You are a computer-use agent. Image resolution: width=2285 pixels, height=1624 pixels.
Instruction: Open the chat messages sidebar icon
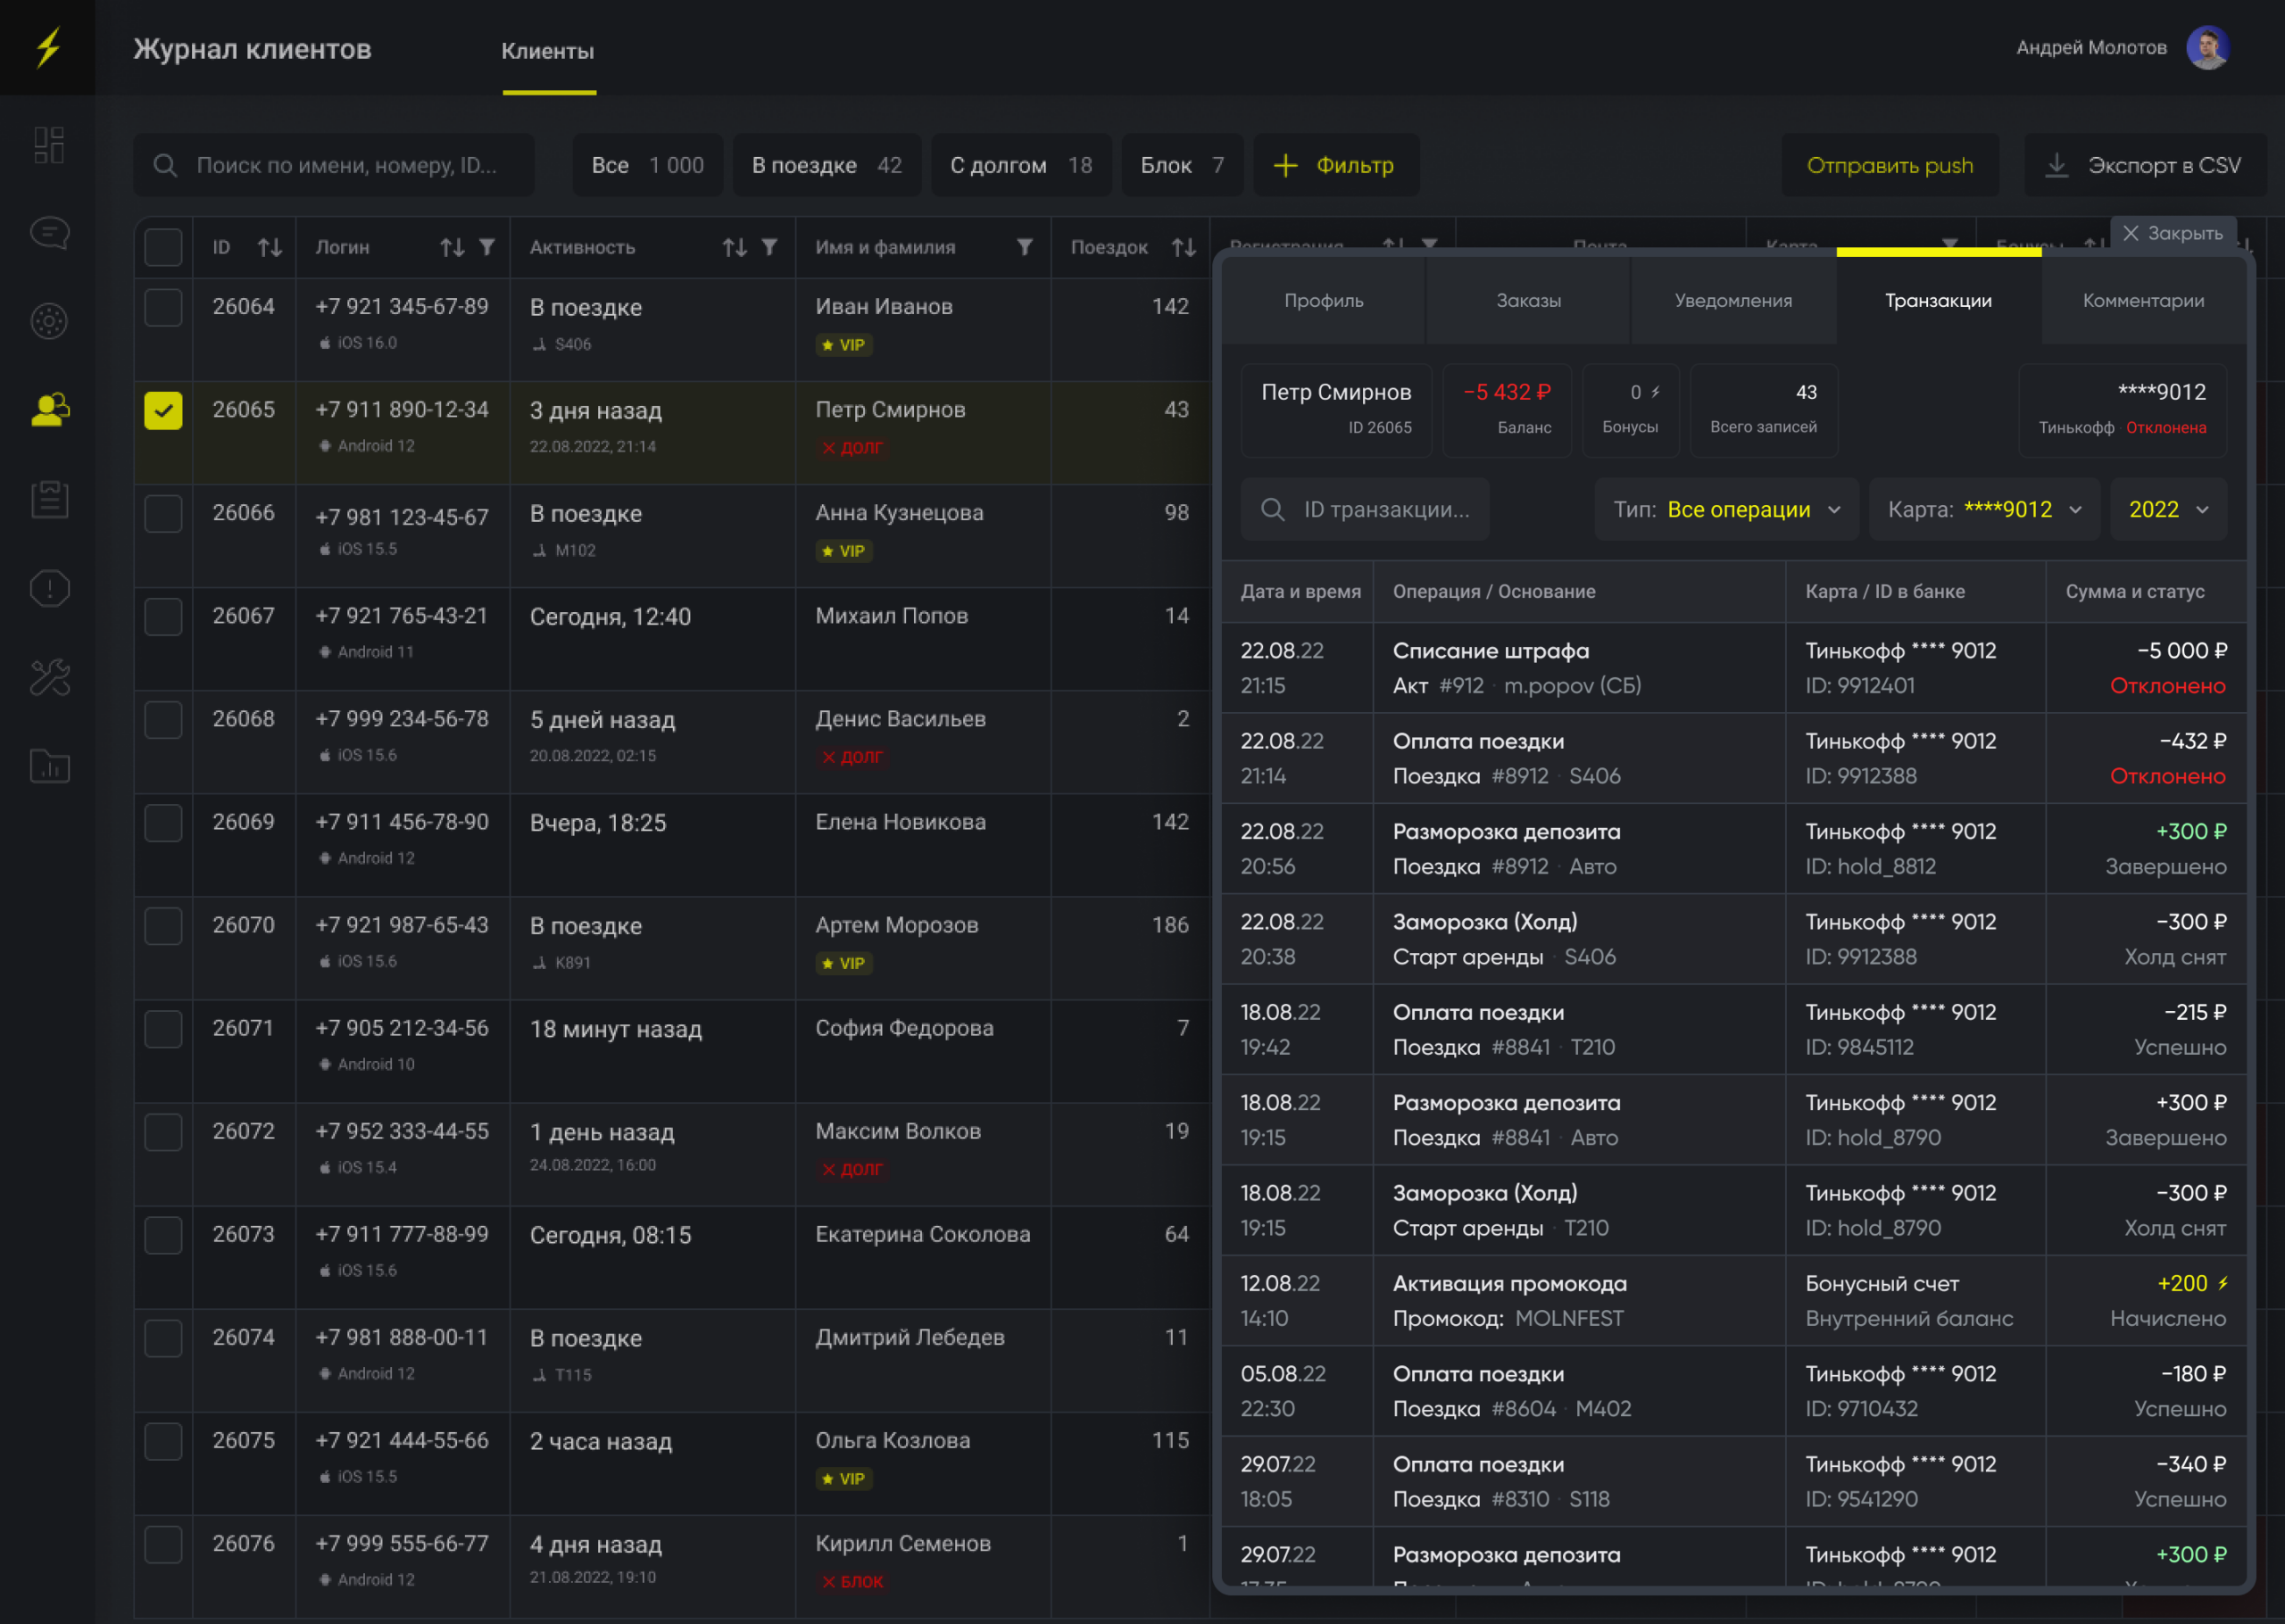49,233
